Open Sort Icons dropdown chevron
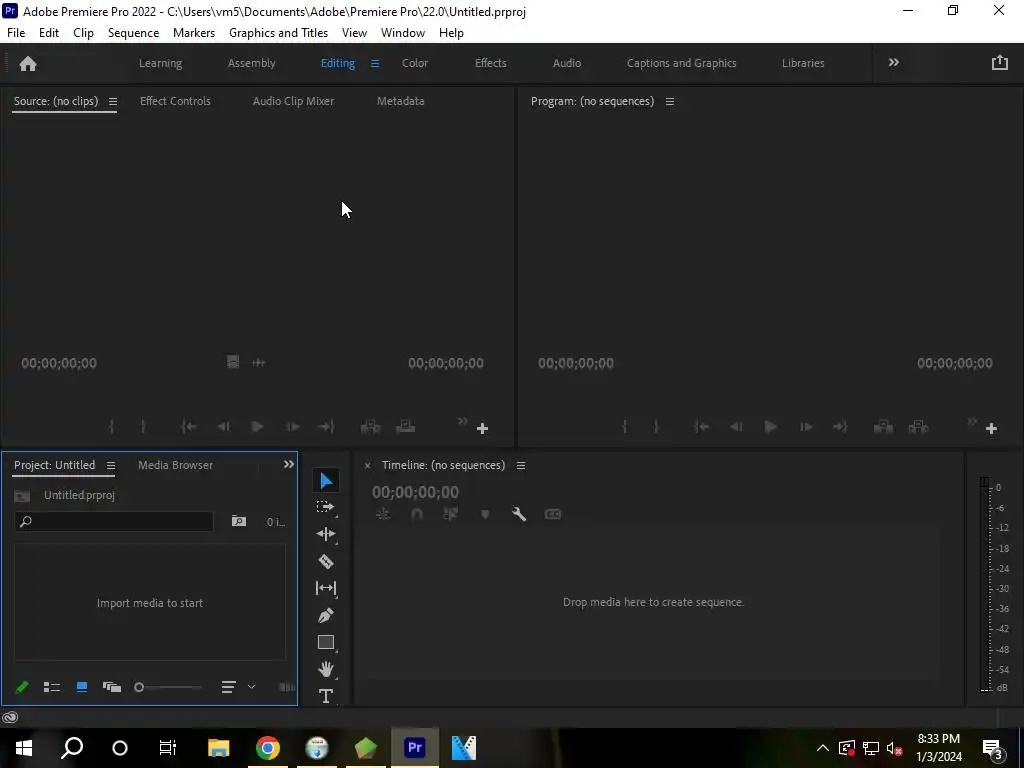The width and height of the screenshot is (1024, 768). tap(251, 687)
